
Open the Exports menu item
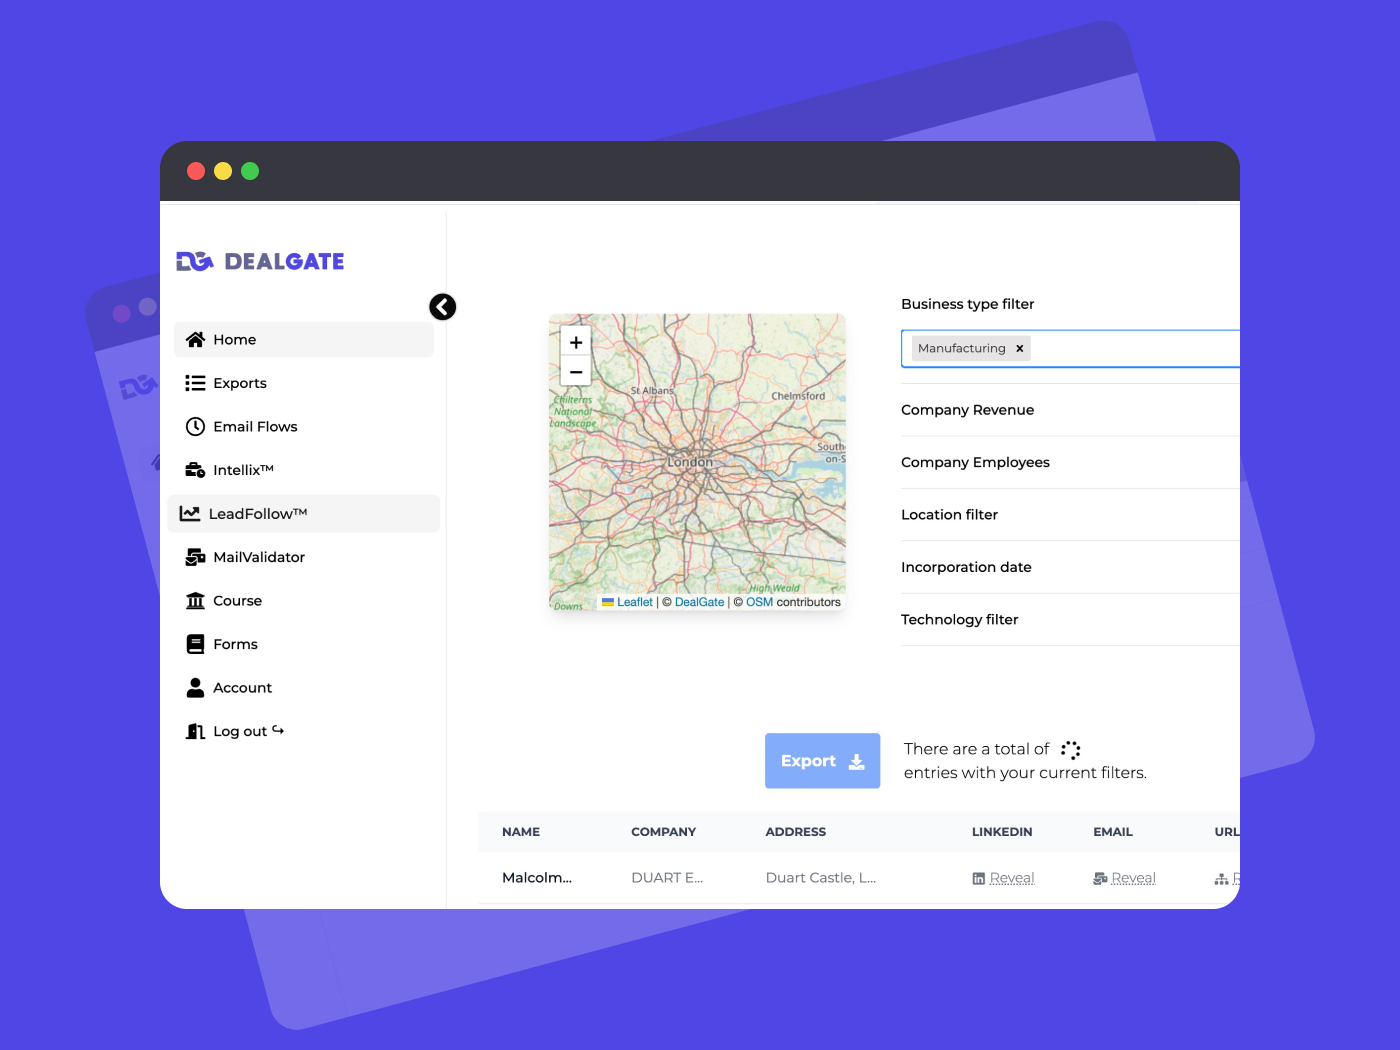(x=304, y=383)
